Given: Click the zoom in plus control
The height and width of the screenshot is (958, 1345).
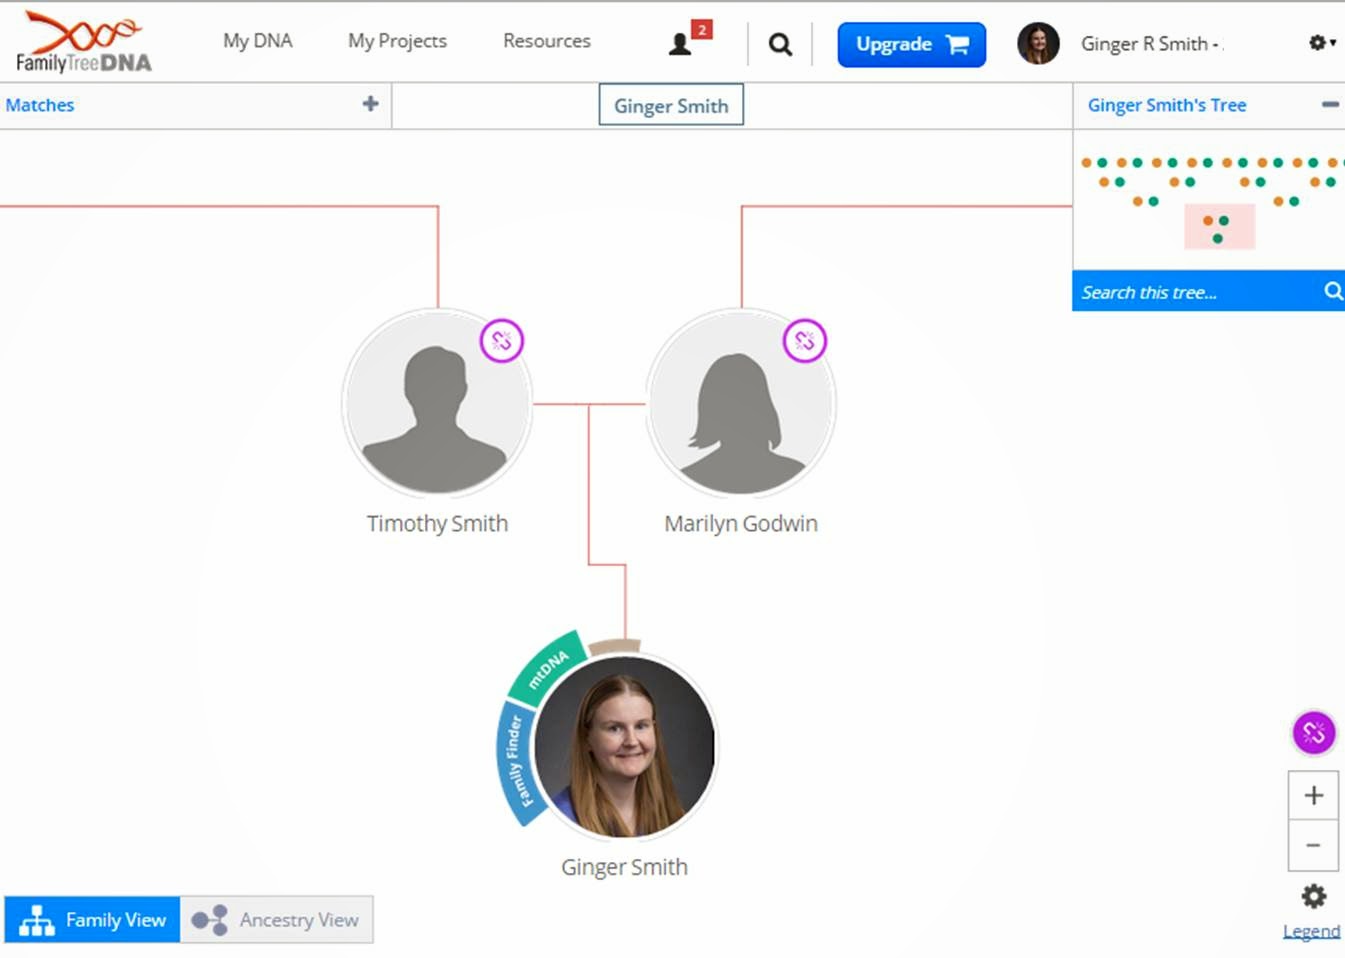Looking at the screenshot, I should (x=1313, y=795).
